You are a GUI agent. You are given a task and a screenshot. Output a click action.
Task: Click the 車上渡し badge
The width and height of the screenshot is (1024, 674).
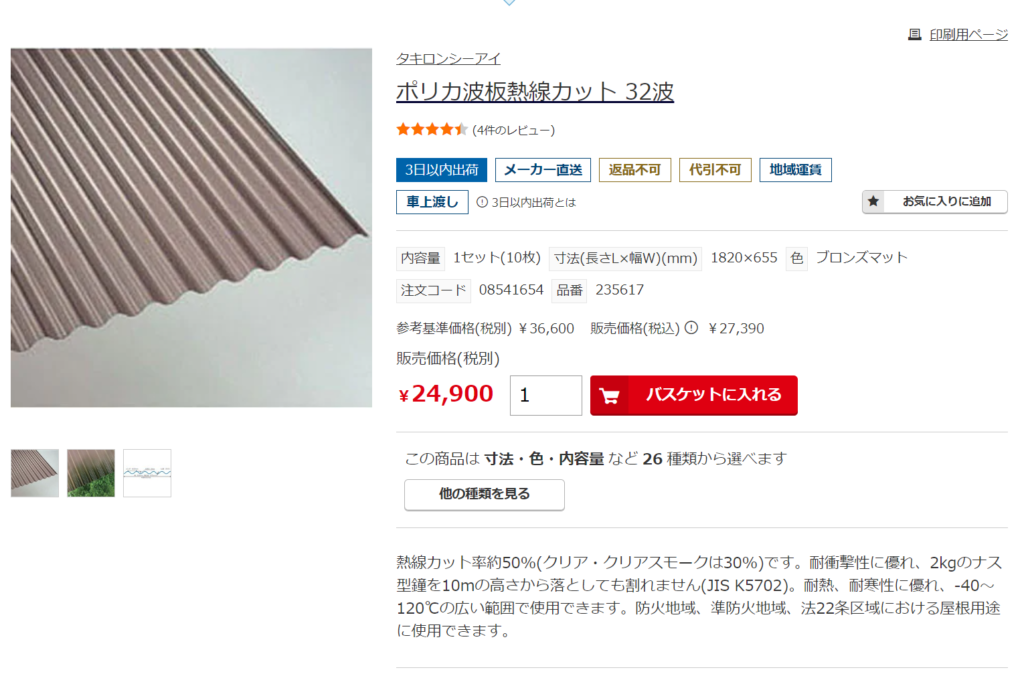pyautogui.click(x=432, y=202)
